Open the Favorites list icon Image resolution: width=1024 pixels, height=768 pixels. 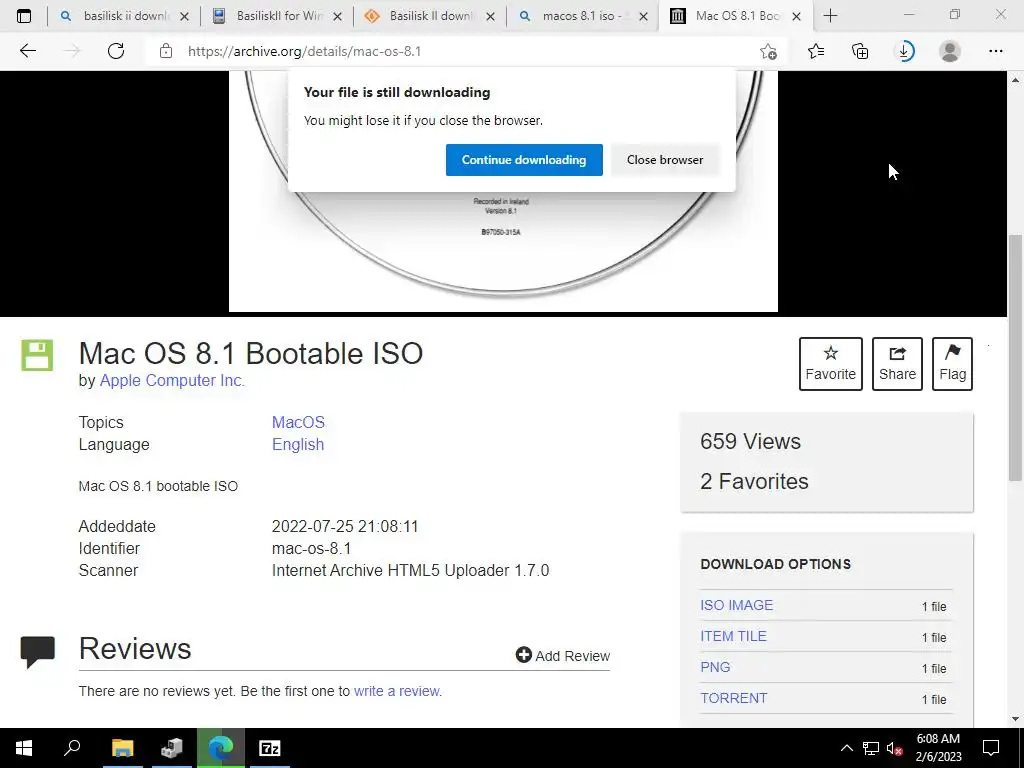[x=816, y=51]
